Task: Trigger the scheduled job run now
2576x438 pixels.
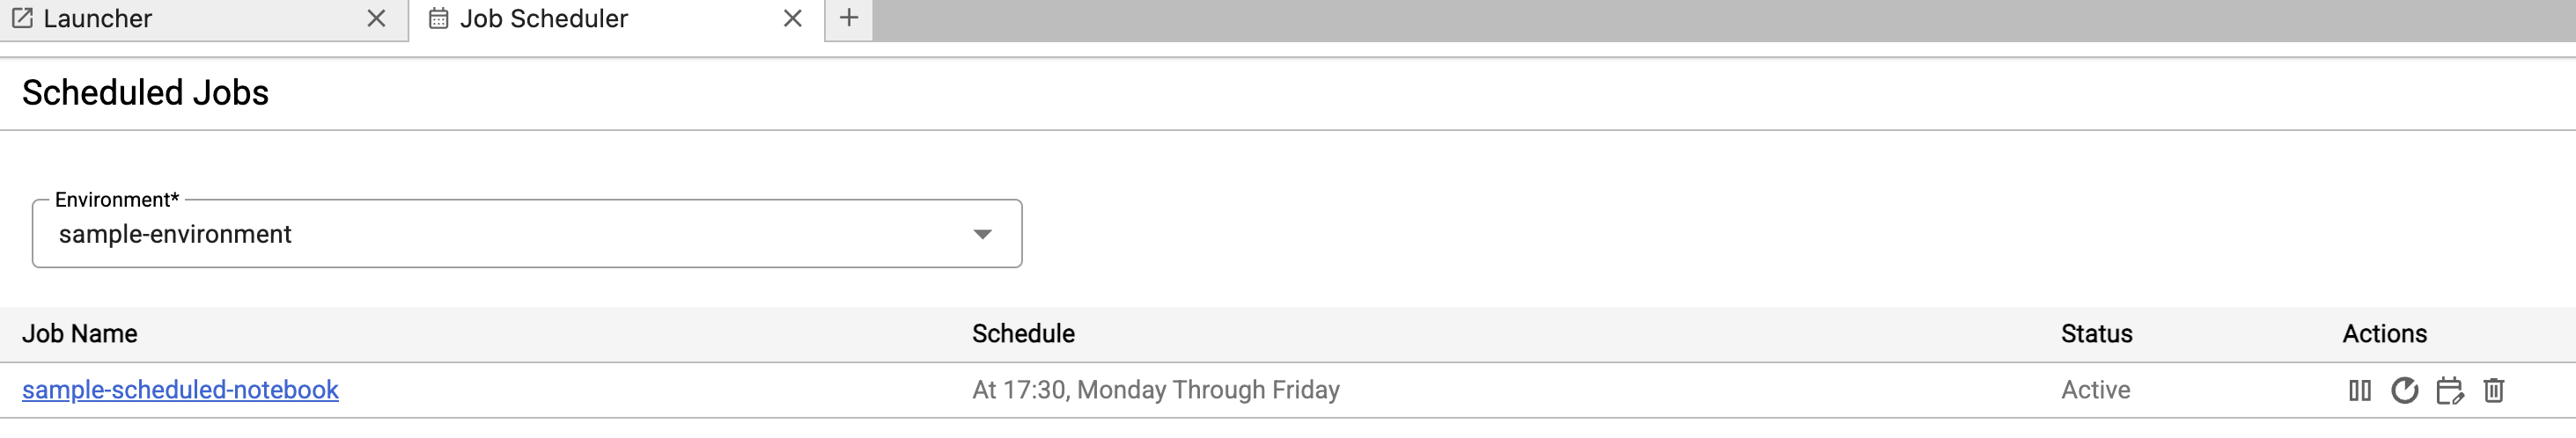Action: pyautogui.click(x=2404, y=390)
